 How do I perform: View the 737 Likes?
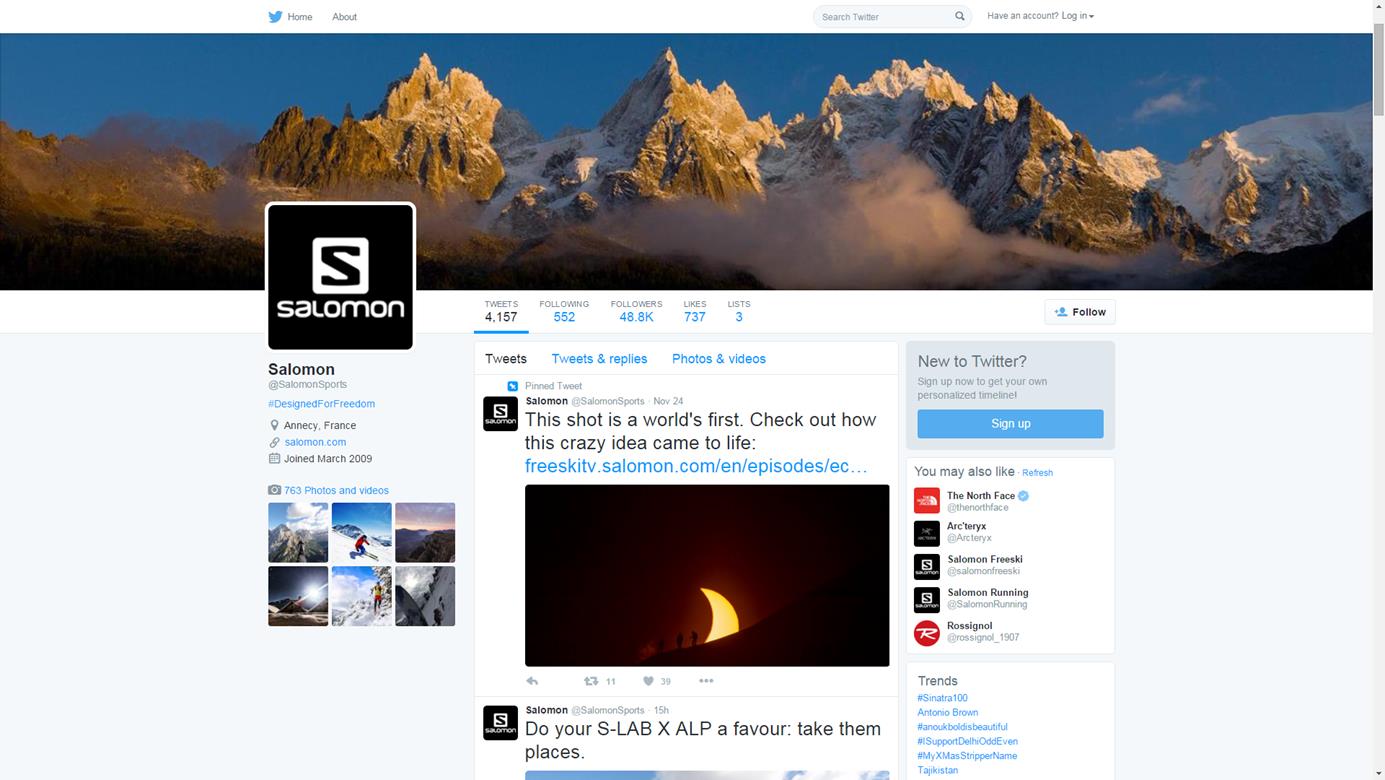695,311
